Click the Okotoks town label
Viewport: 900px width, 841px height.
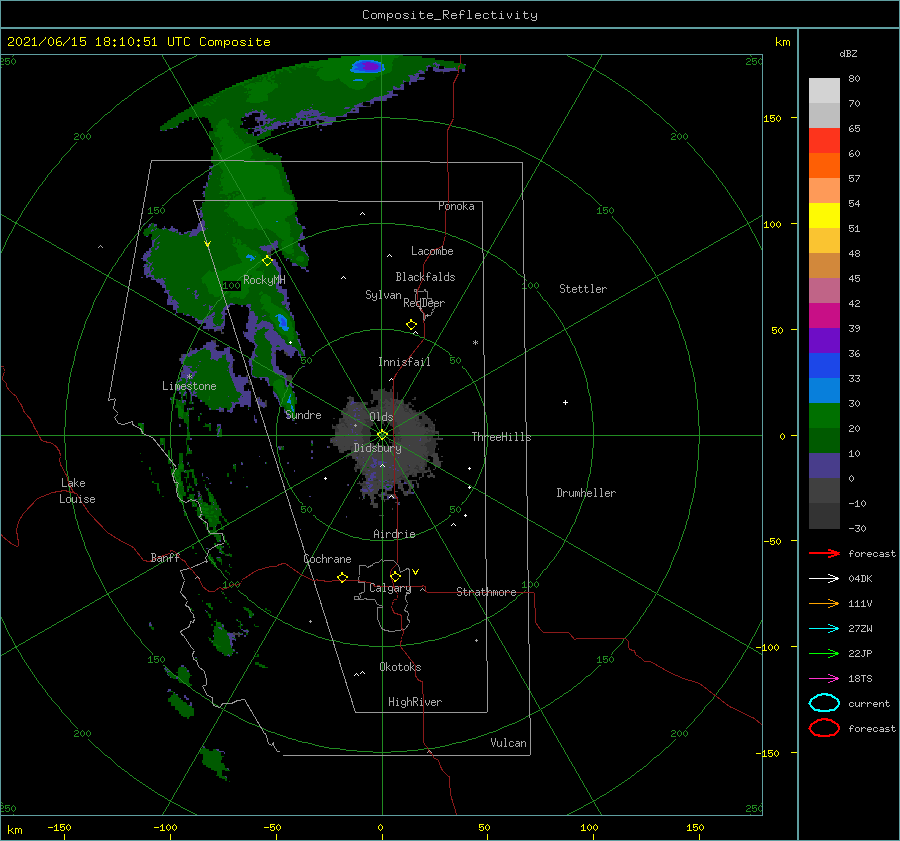tap(400, 667)
